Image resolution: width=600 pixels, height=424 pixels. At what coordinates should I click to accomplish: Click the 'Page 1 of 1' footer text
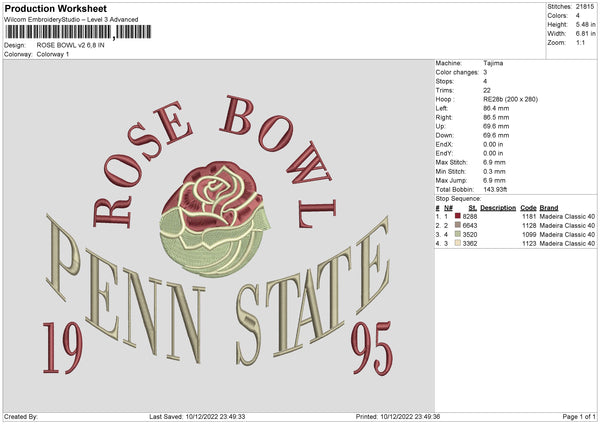point(579,416)
